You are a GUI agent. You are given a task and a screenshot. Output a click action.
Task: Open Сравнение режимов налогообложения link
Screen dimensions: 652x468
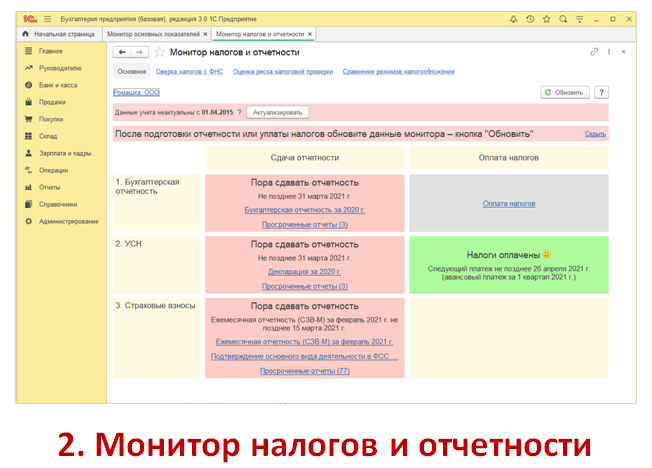[x=398, y=72]
